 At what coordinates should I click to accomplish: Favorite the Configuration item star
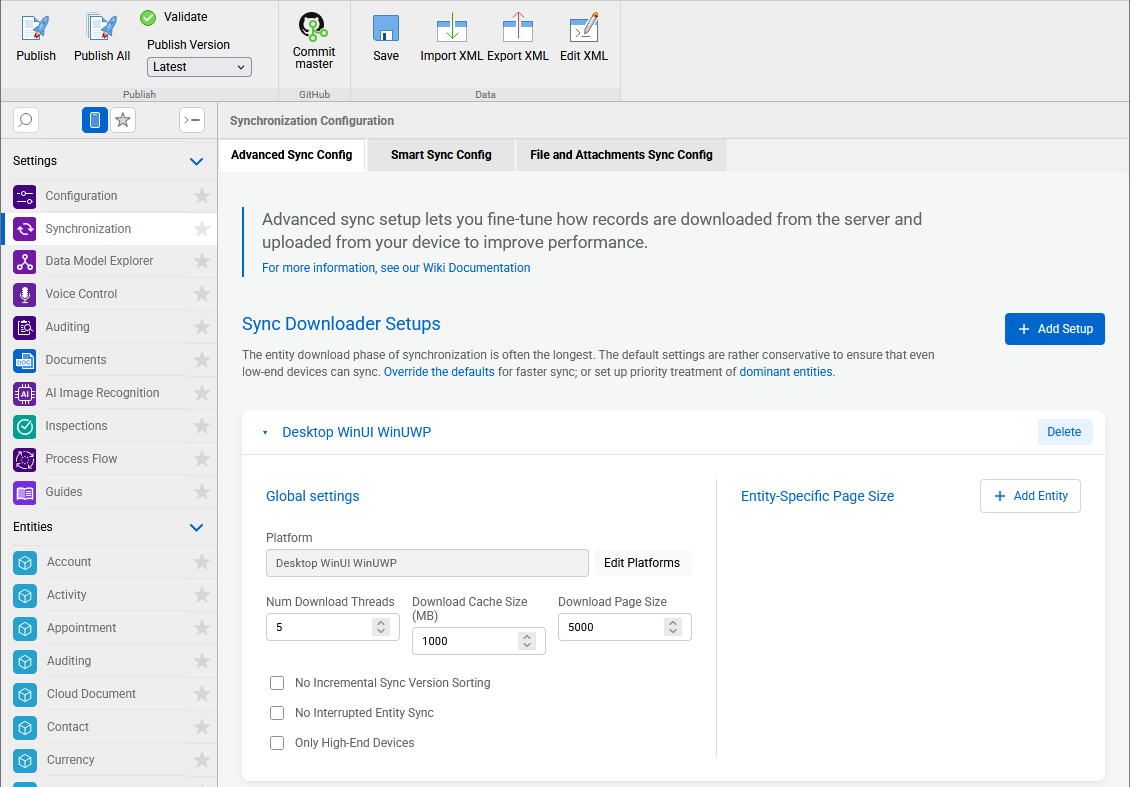pos(202,196)
